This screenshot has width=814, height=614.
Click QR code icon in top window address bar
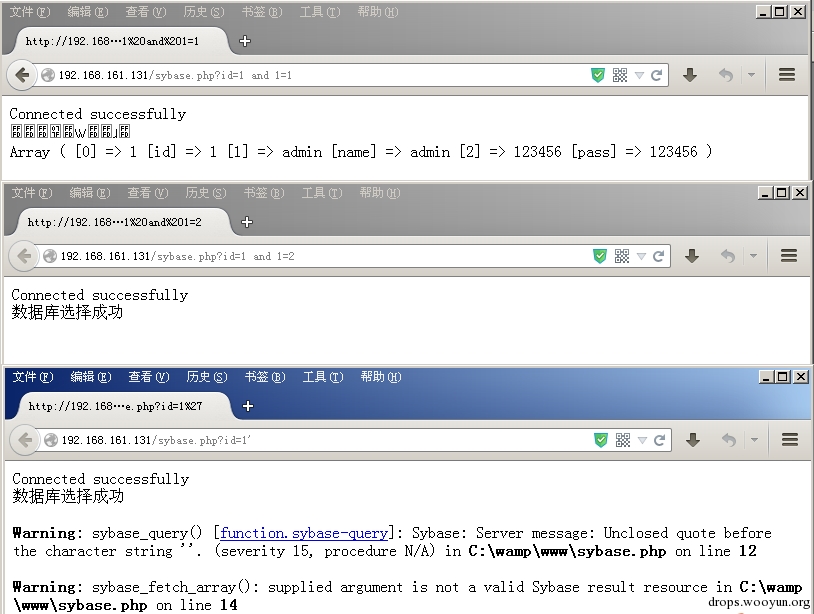point(620,75)
